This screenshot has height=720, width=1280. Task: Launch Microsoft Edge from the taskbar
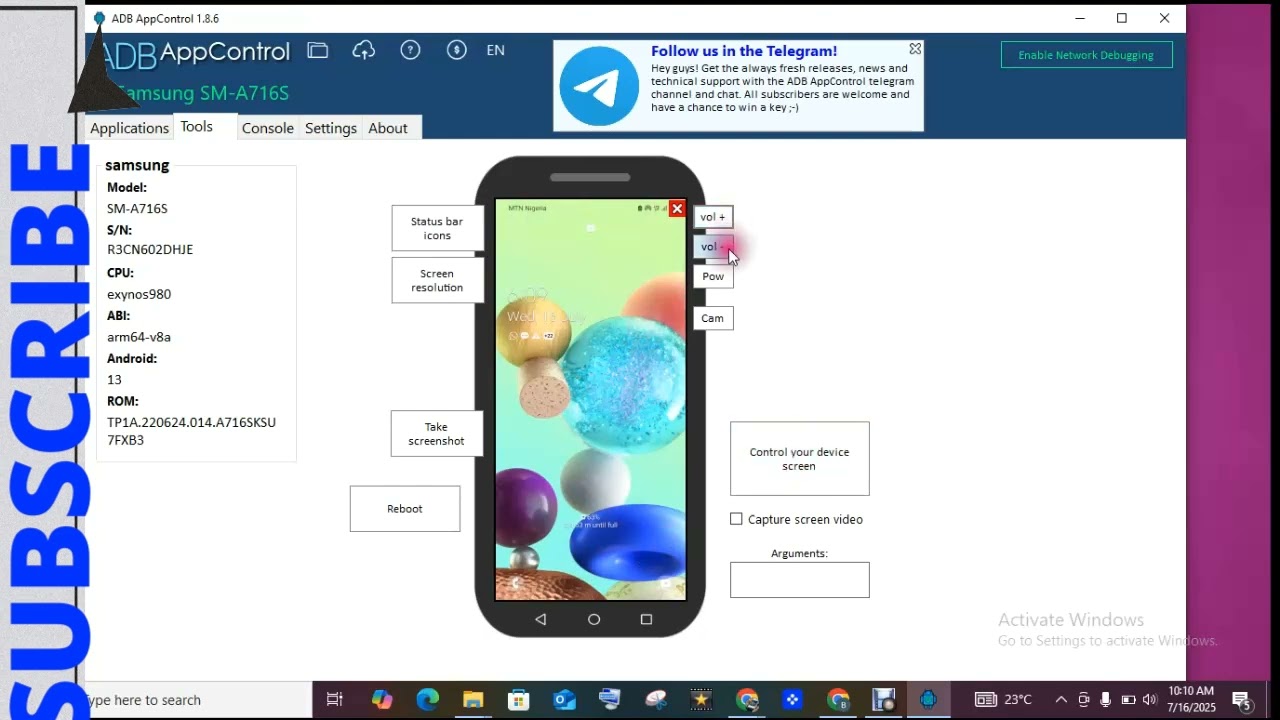click(x=428, y=700)
